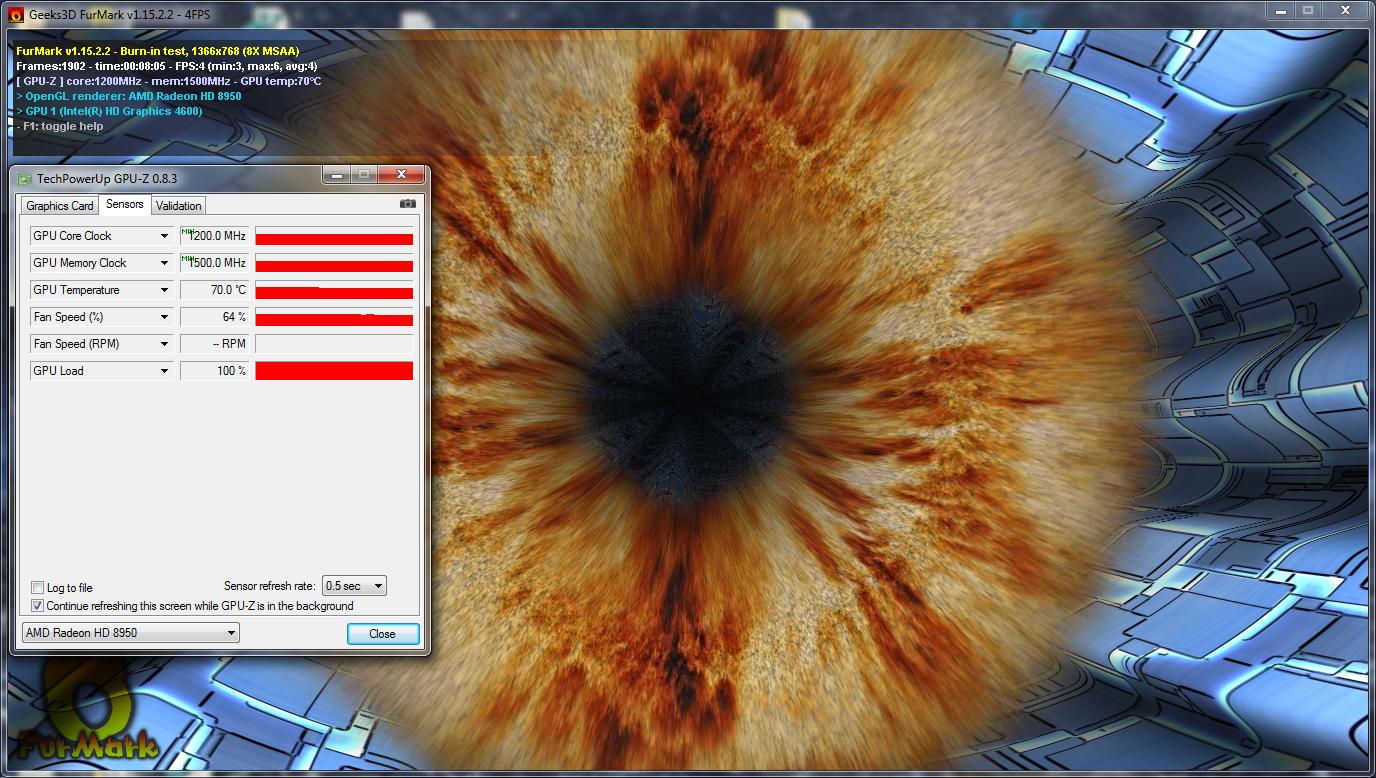Screen dimensions: 1376x778
Task: Click the Sensor refresh rate label
Action: click(x=270, y=586)
